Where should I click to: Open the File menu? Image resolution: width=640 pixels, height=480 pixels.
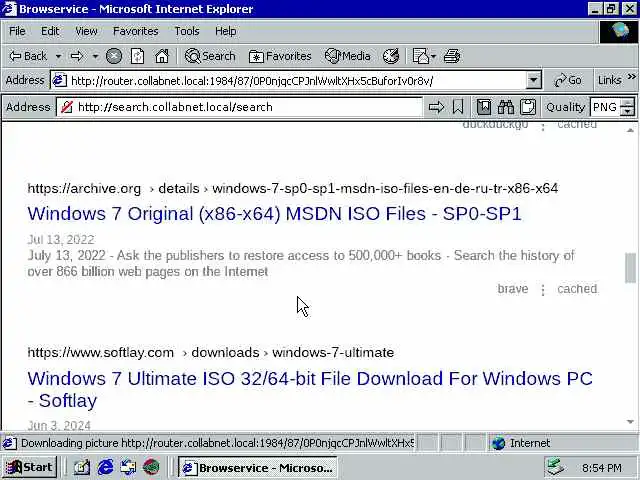pyautogui.click(x=17, y=31)
